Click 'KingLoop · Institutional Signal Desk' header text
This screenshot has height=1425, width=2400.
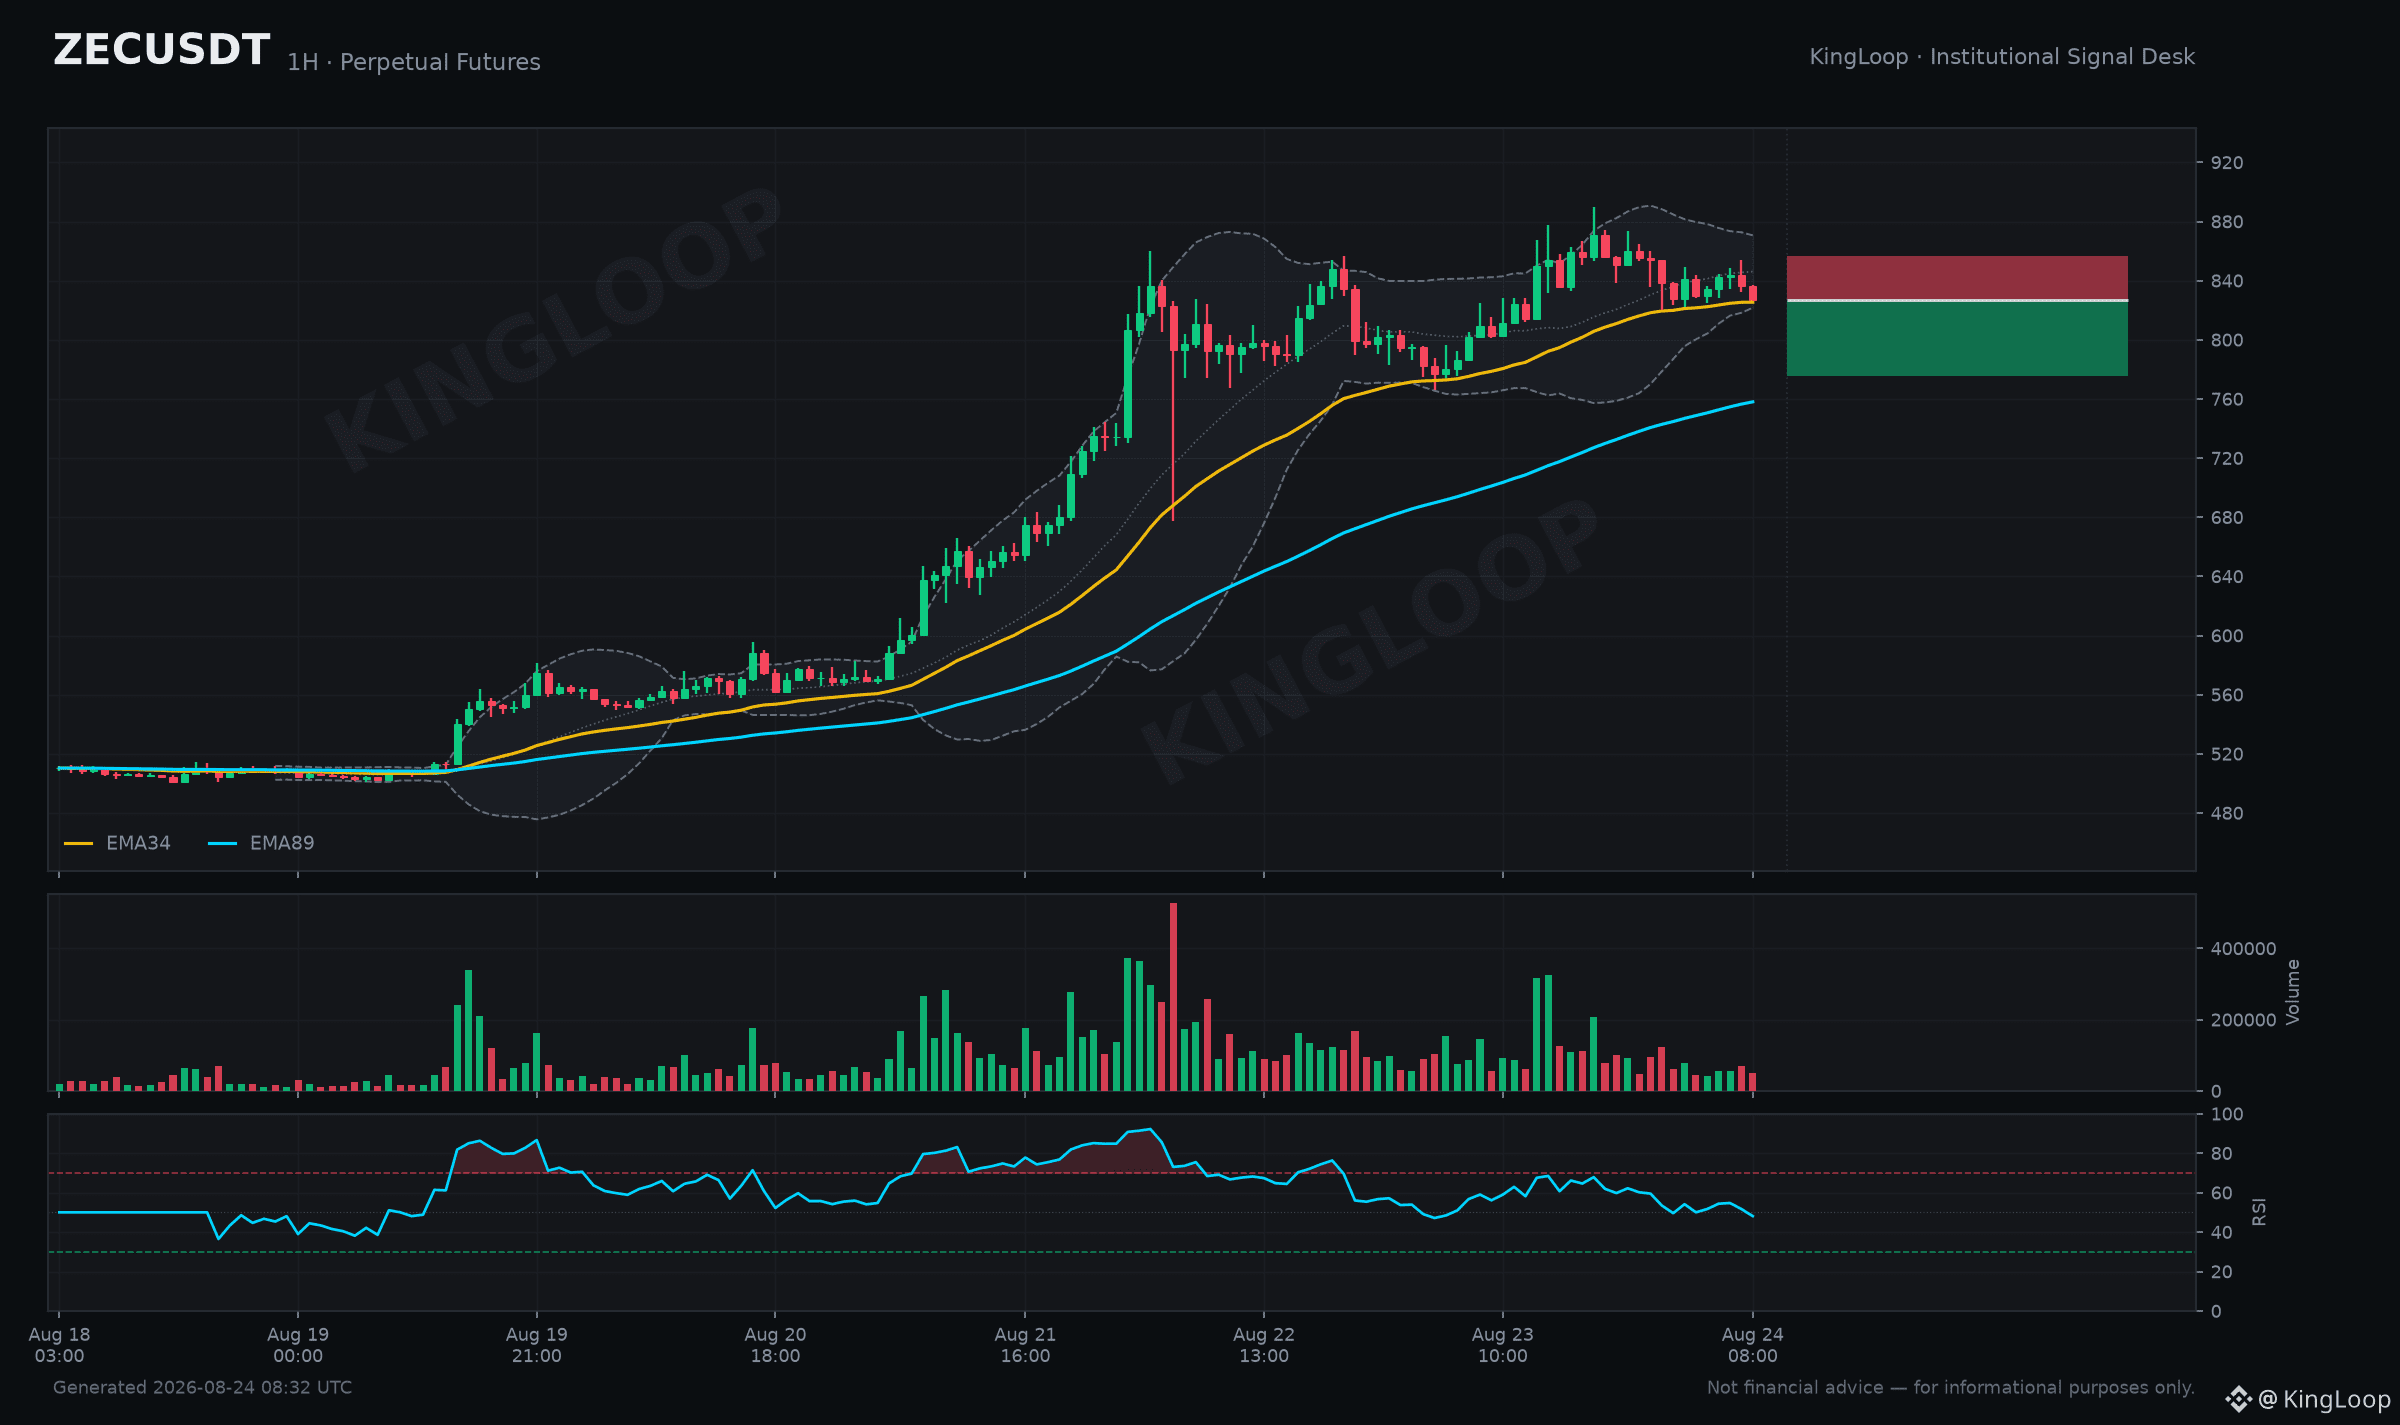coord(2002,57)
